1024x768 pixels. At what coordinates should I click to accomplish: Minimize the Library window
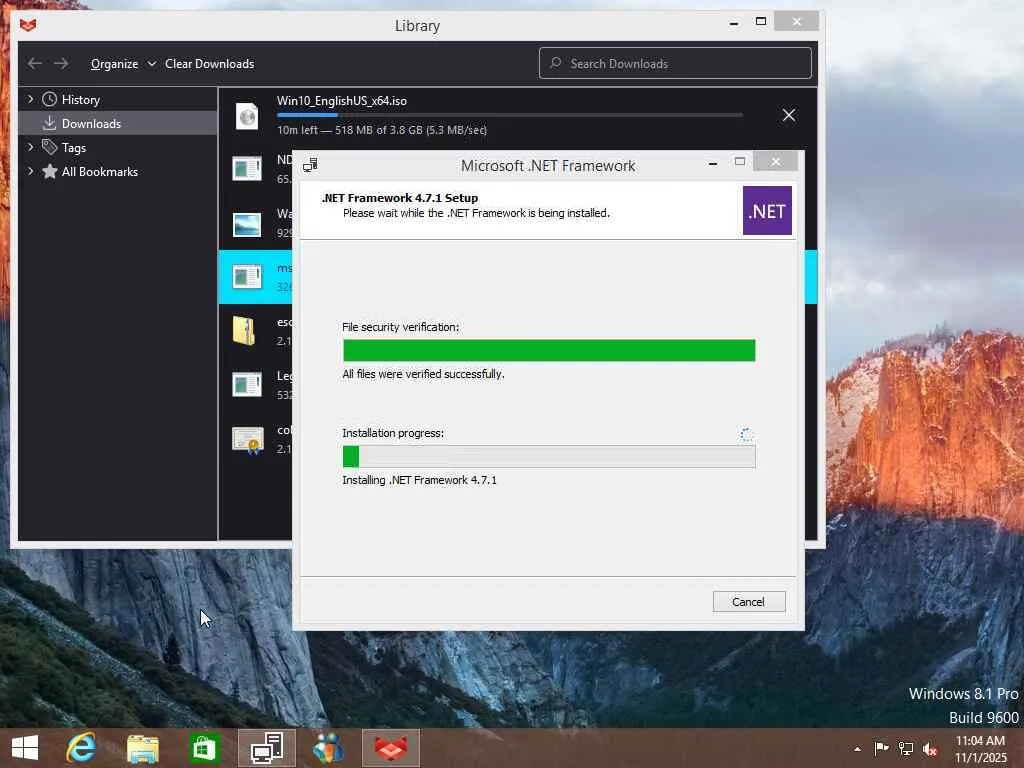tap(734, 22)
